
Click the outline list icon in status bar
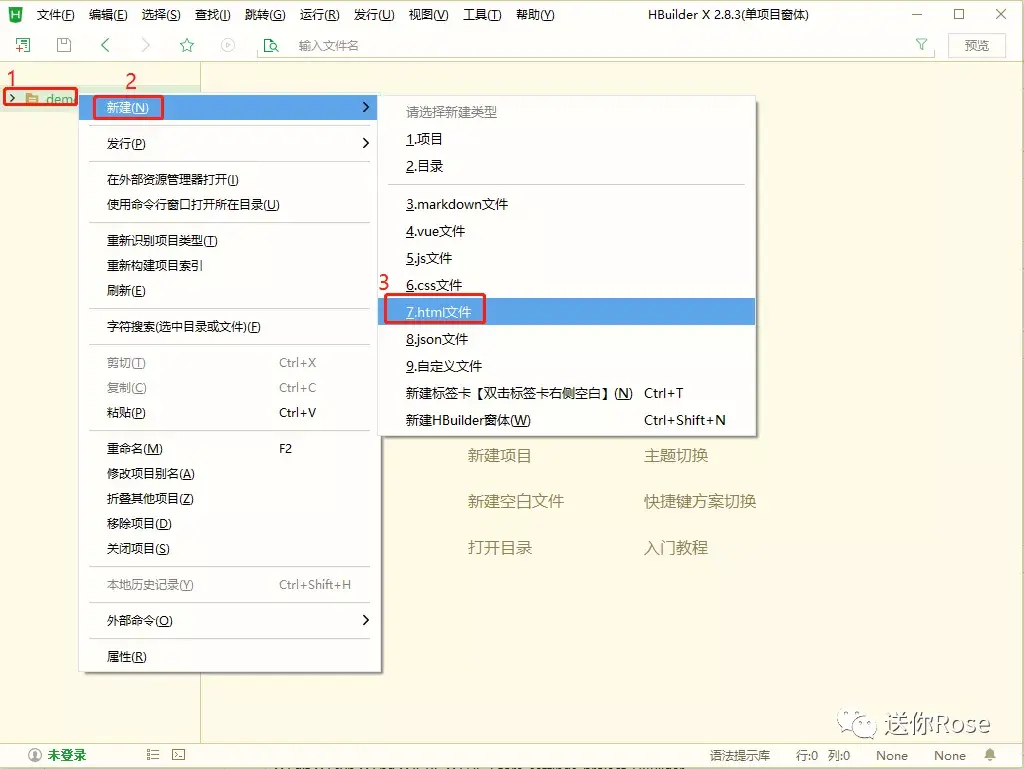152,754
